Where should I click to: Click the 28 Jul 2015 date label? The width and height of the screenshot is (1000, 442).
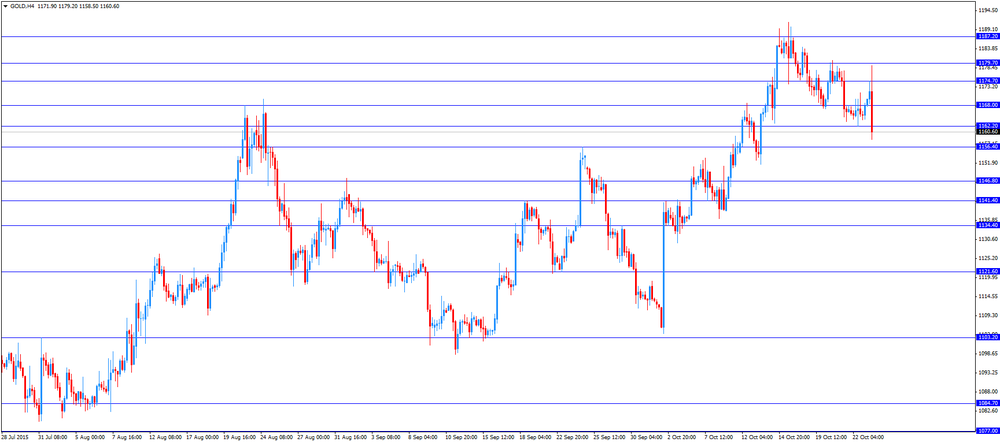(x=13, y=438)
